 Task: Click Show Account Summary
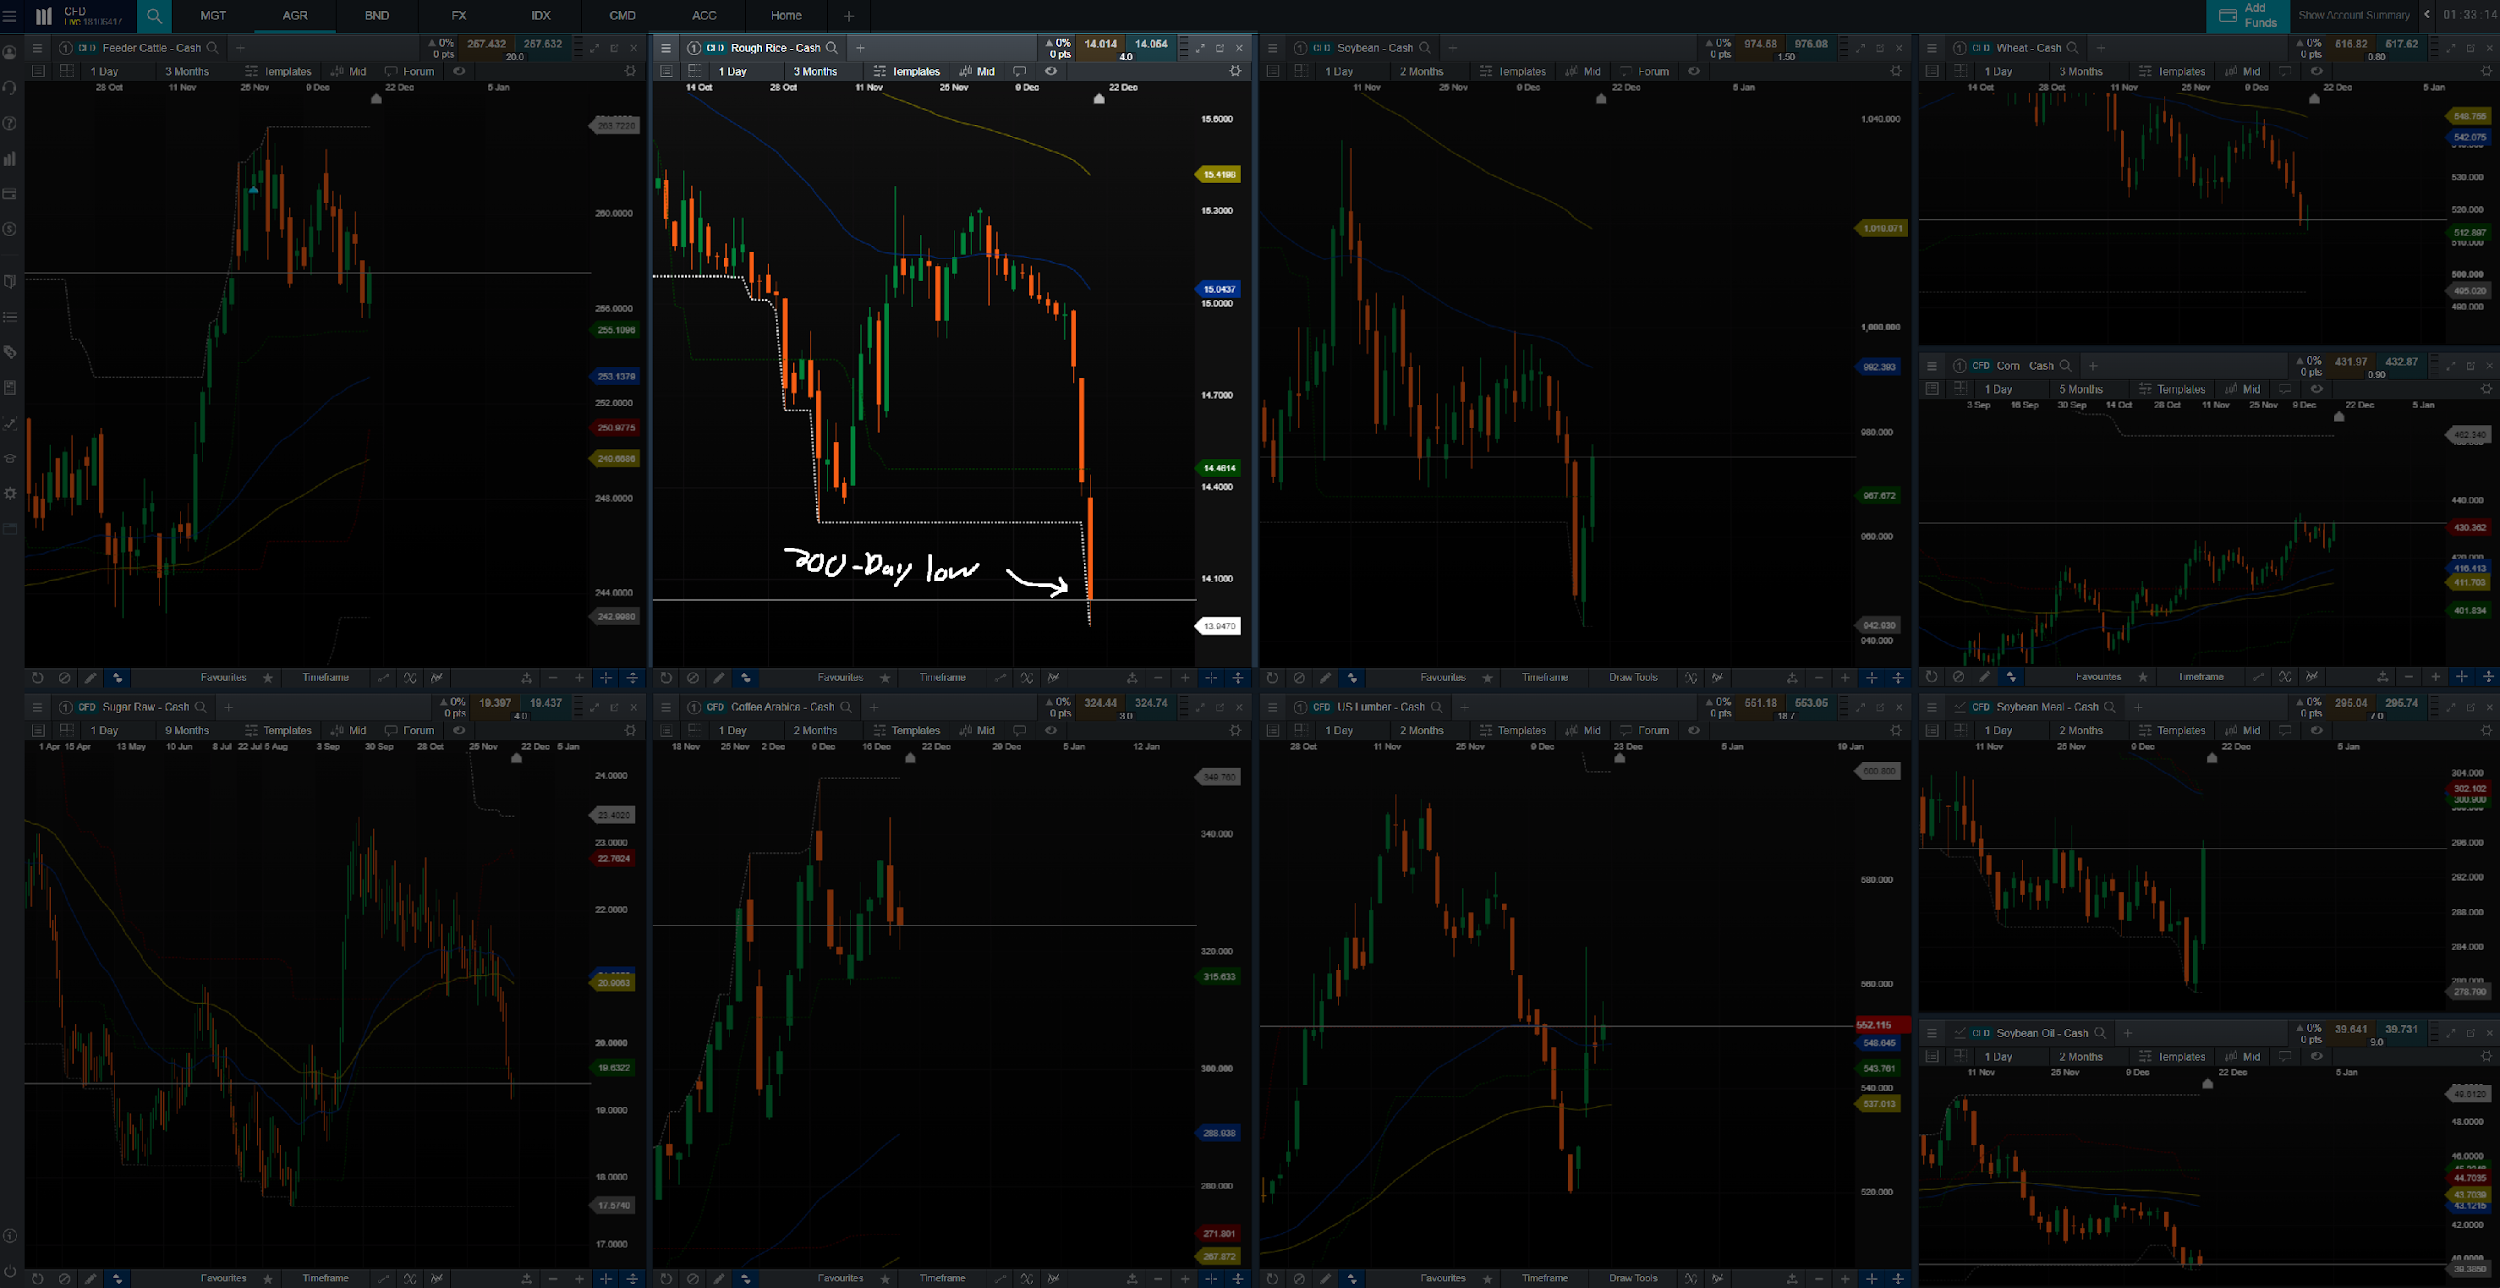(x=2354, y=16)
